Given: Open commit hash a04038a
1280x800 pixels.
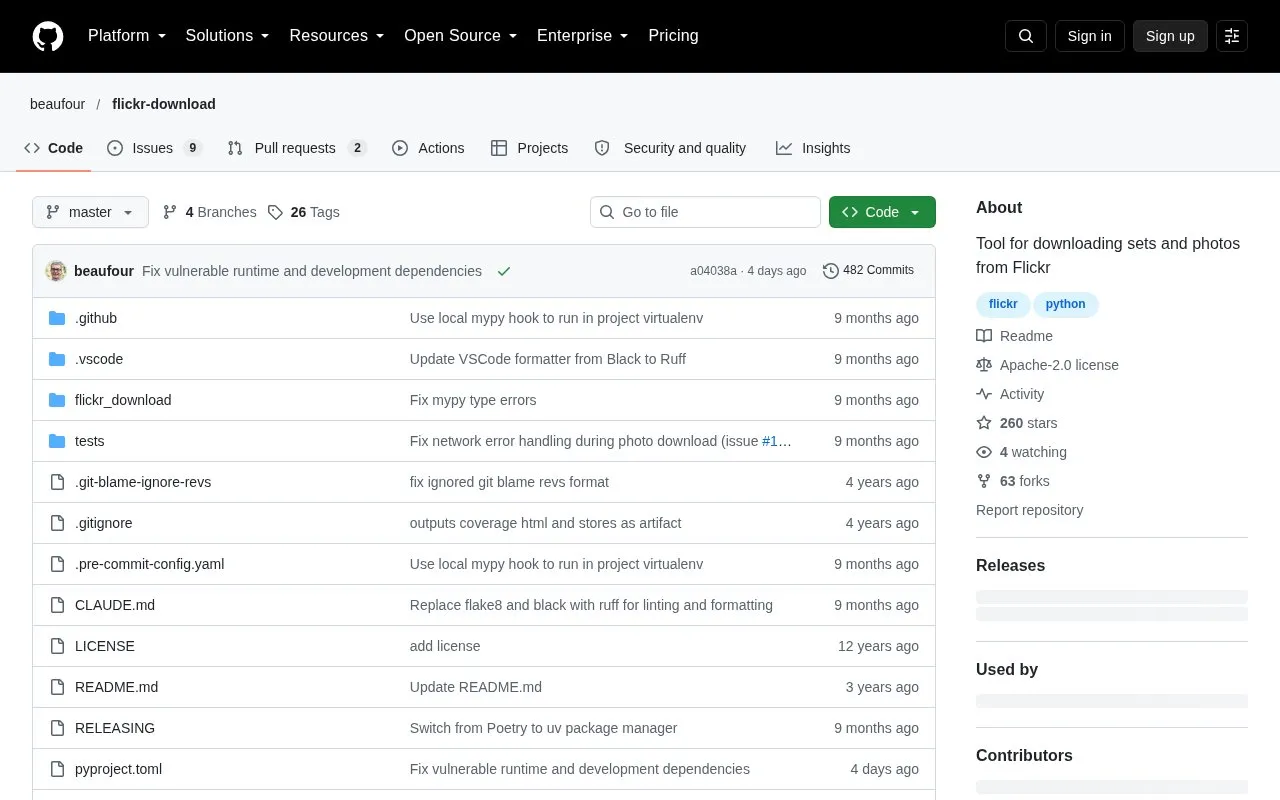Looking at the screenshot, I should pyautogui.click(x=713, y=271).
